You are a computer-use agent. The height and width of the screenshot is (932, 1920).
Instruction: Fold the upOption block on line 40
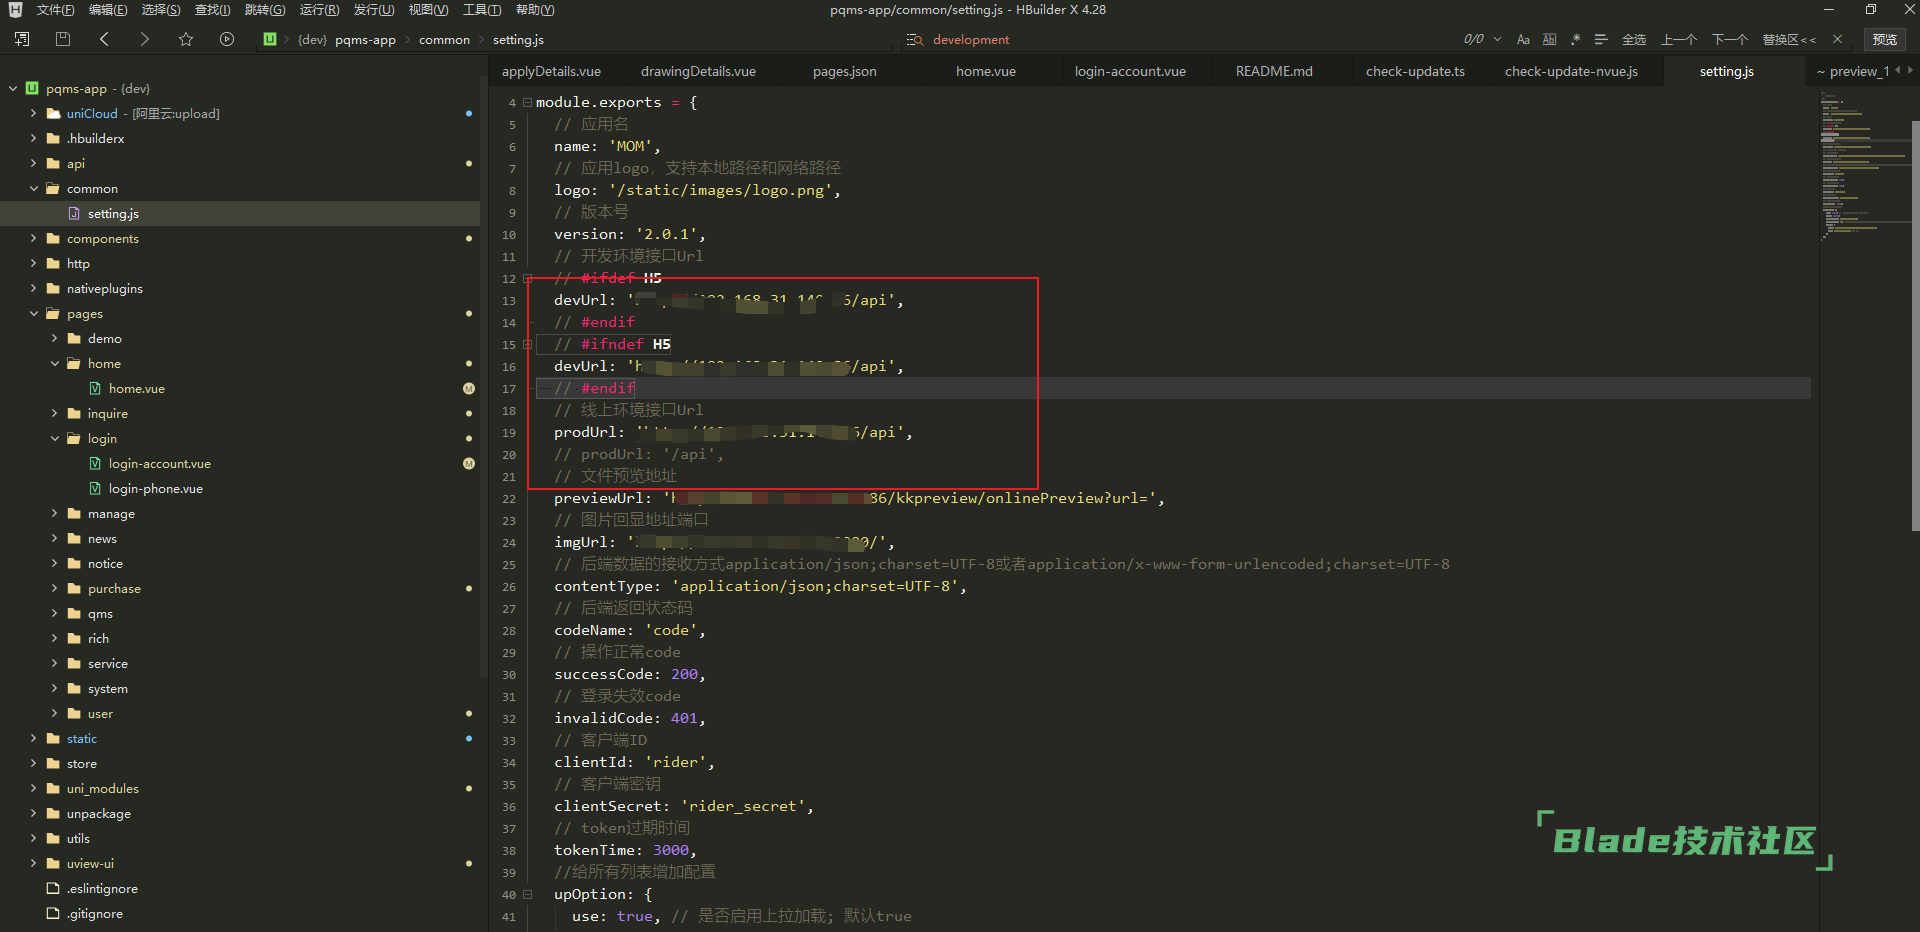tap(528, 894)
